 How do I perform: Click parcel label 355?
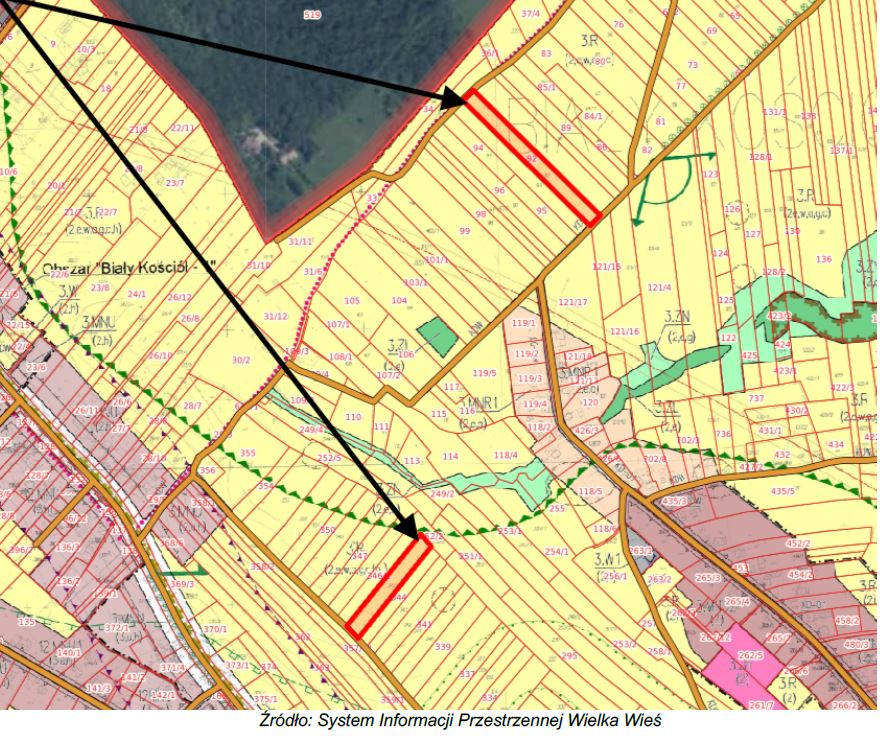[x=248, y=453]
